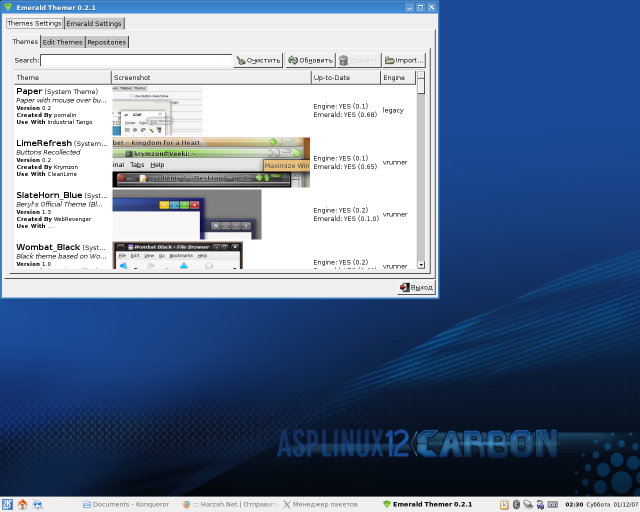The image size is (640, 512).
Task: Click 'Emerald: YES (0.65)' status for LimeRefresh
Action: tap(345, 167)
